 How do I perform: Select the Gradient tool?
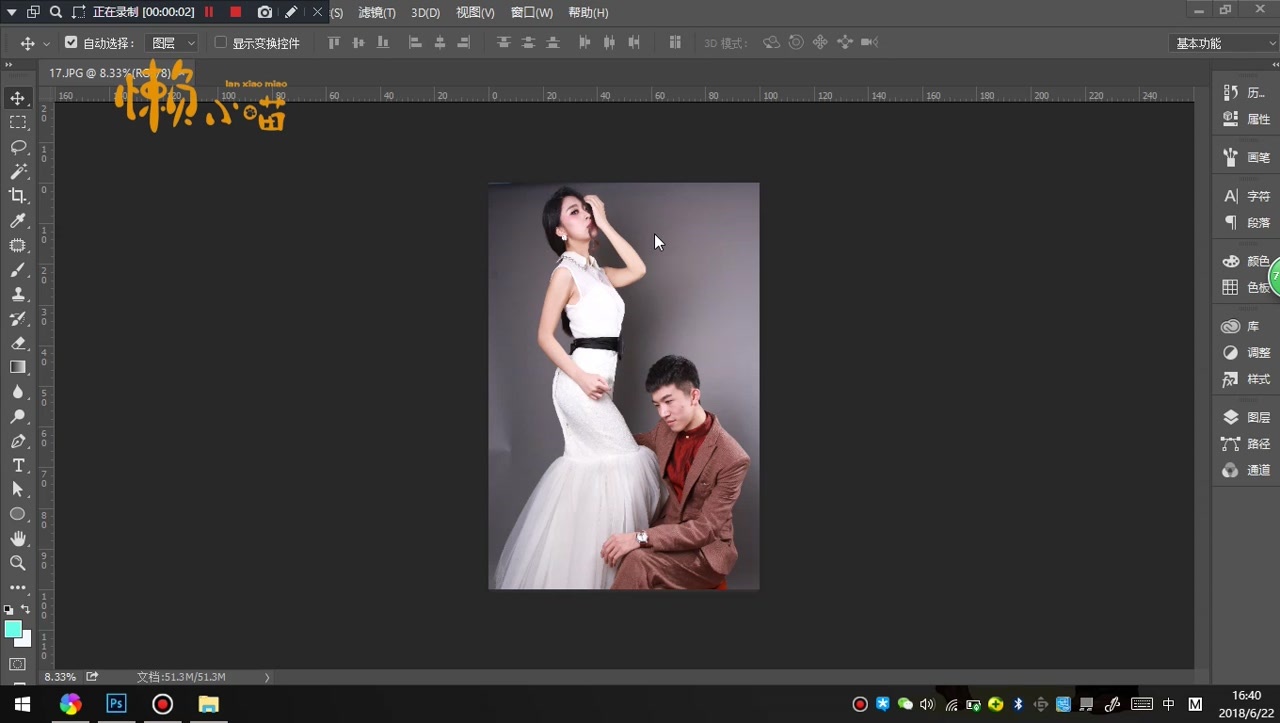tap(18, 367)
